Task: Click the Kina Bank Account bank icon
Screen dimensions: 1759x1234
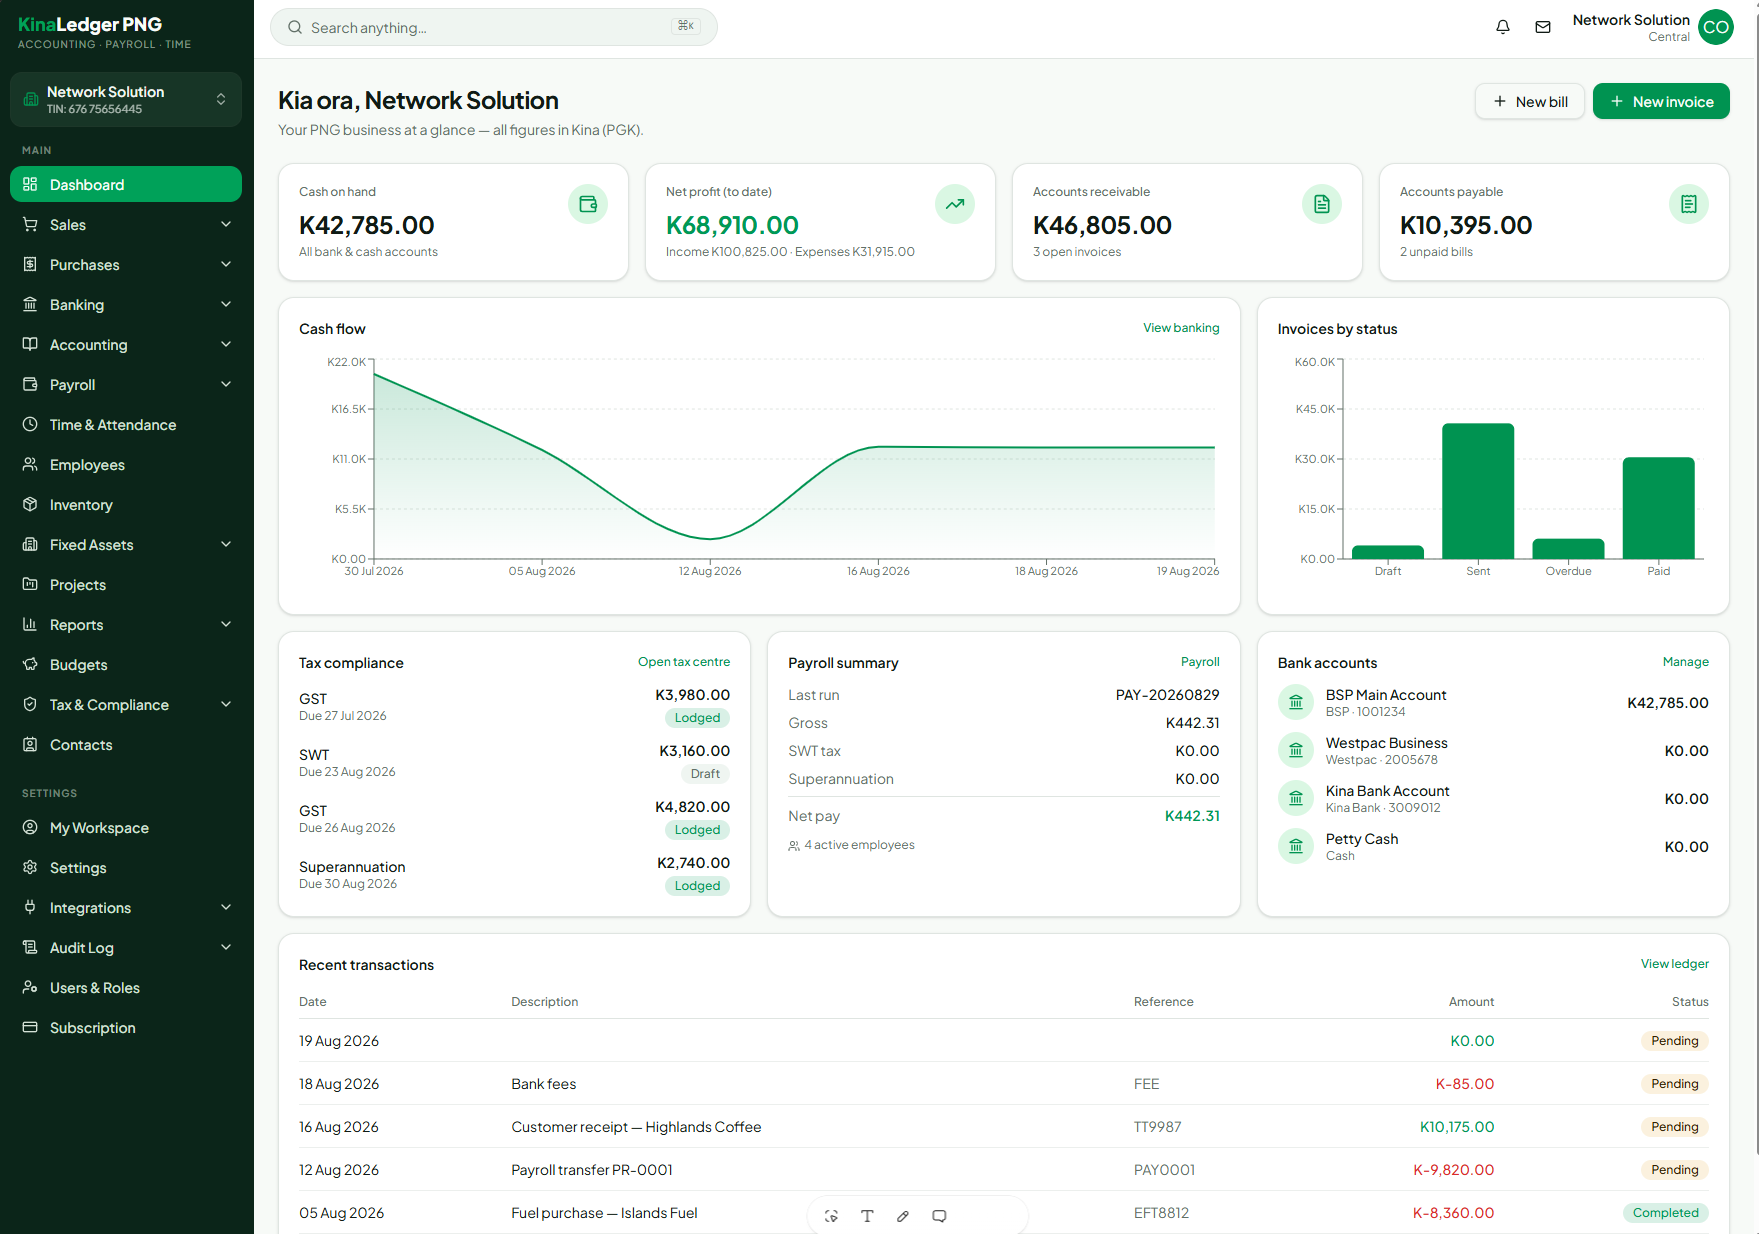Action: [x=1296, y=798]
